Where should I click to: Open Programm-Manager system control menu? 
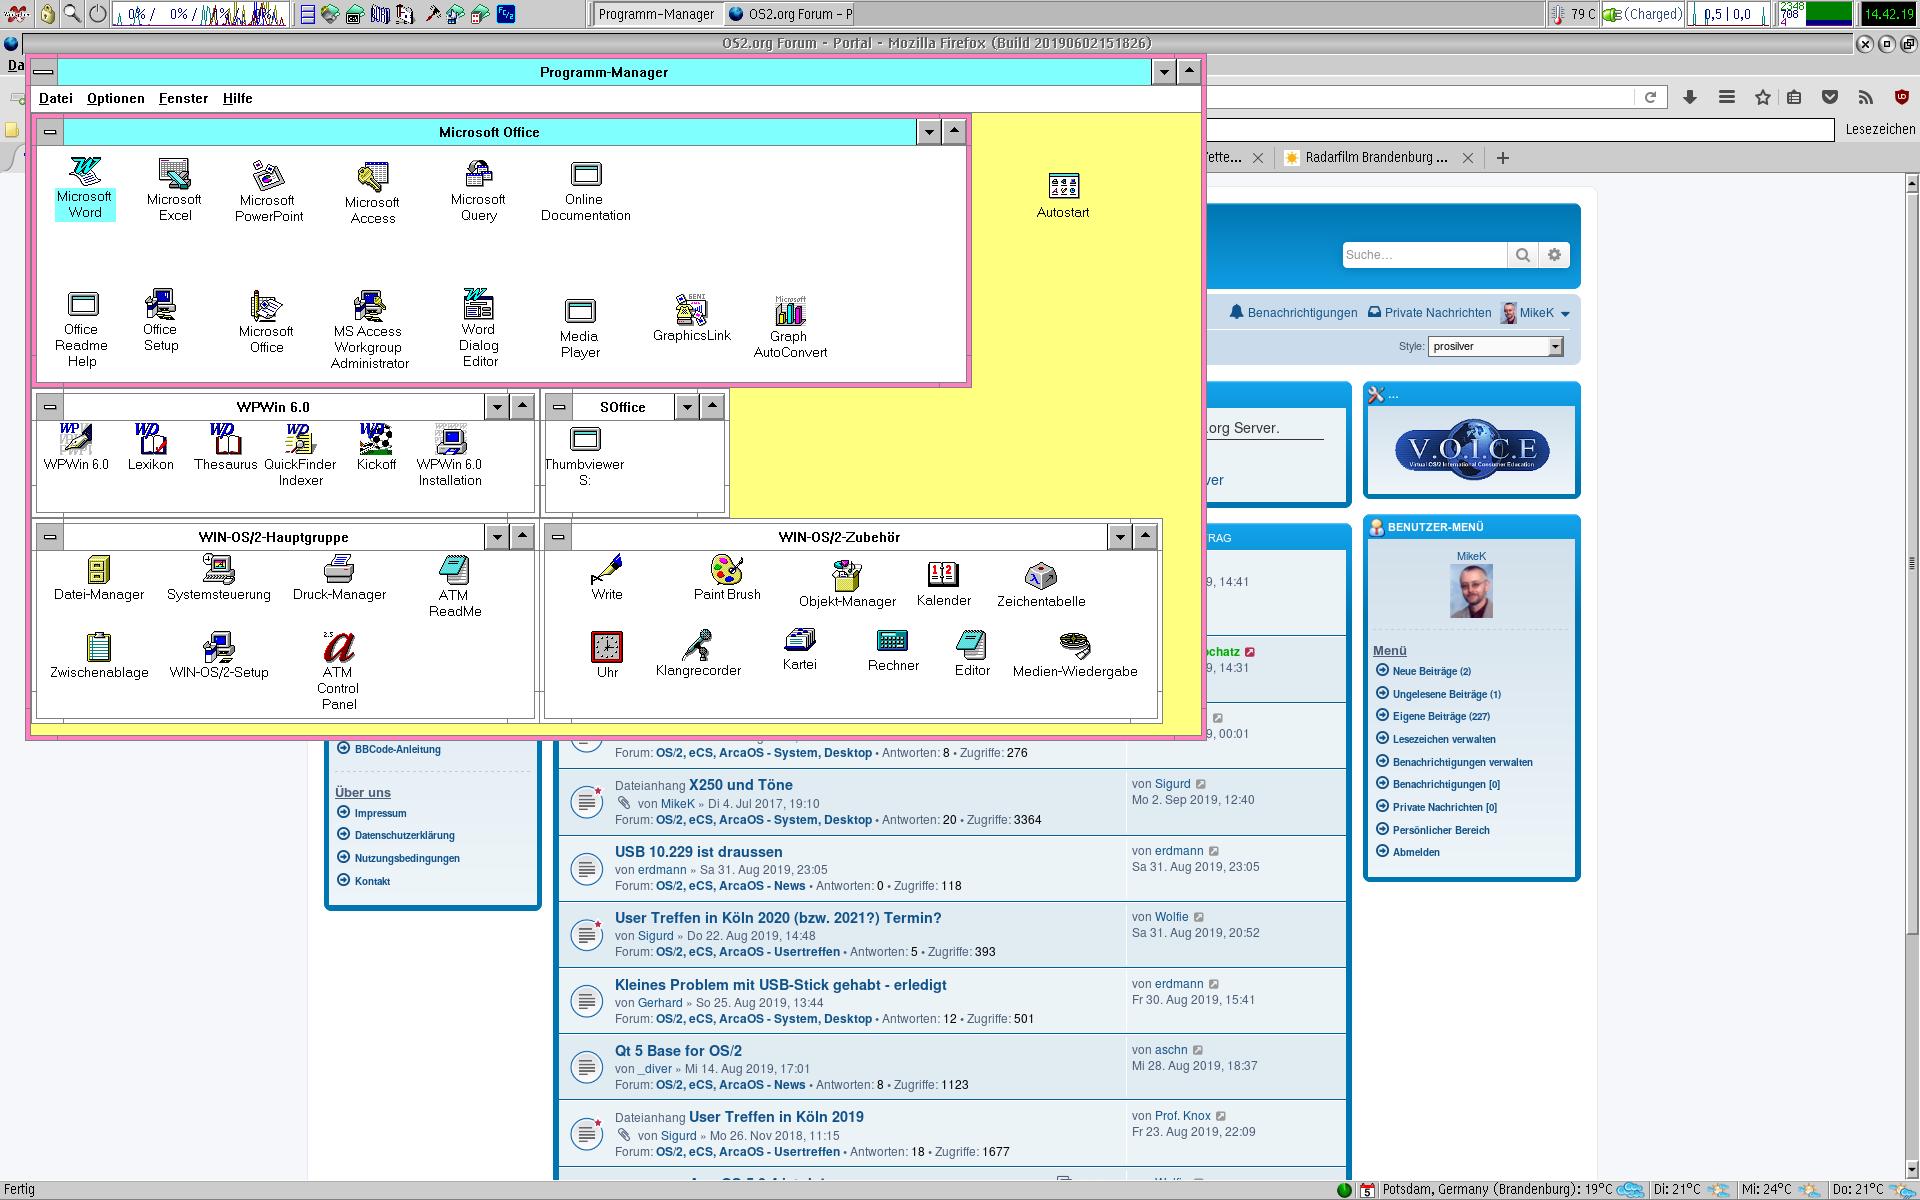pyautogui.click(x=43, y=72)
